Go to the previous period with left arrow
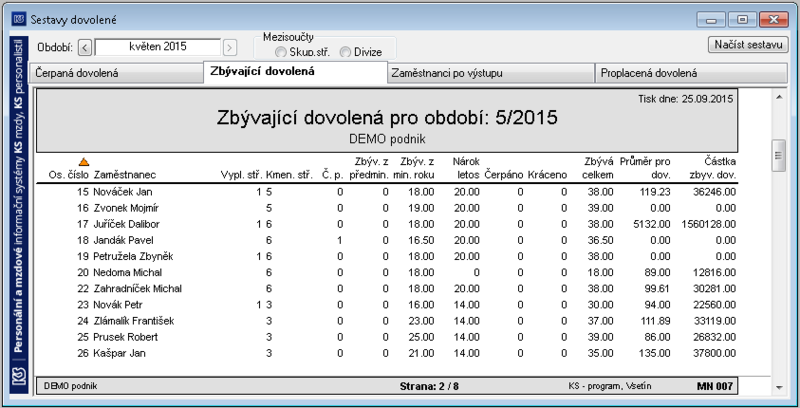This screenshot has height=408, width=800. point(85,47)
